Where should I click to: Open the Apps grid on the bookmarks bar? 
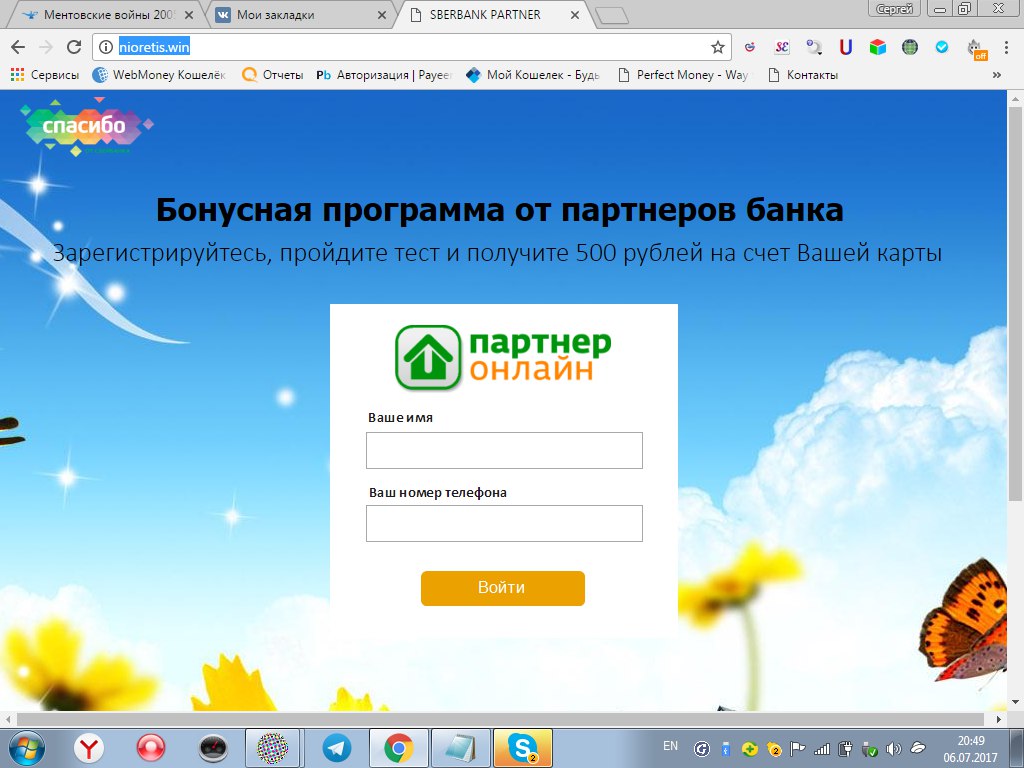(x=16, y=73)
